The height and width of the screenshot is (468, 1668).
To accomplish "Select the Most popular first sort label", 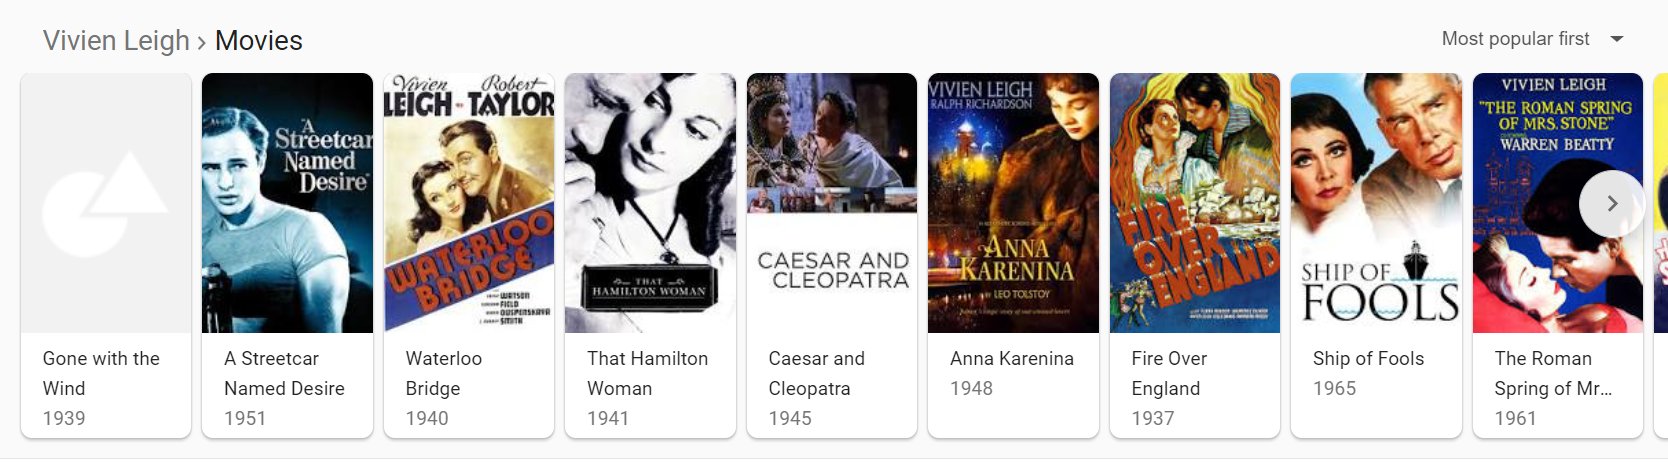I will tap(1515, 39).
